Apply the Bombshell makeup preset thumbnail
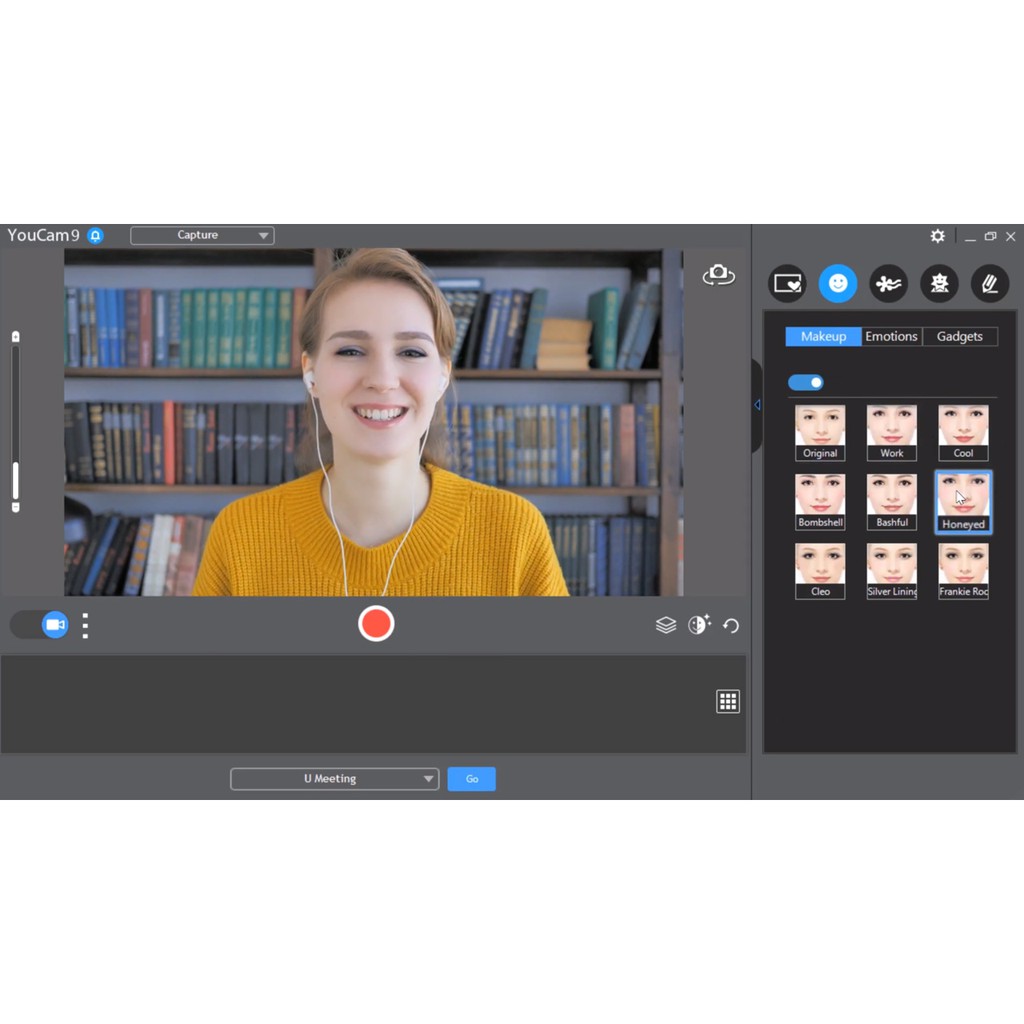The image size is (1024, 1024). click(x=820, y=500)
